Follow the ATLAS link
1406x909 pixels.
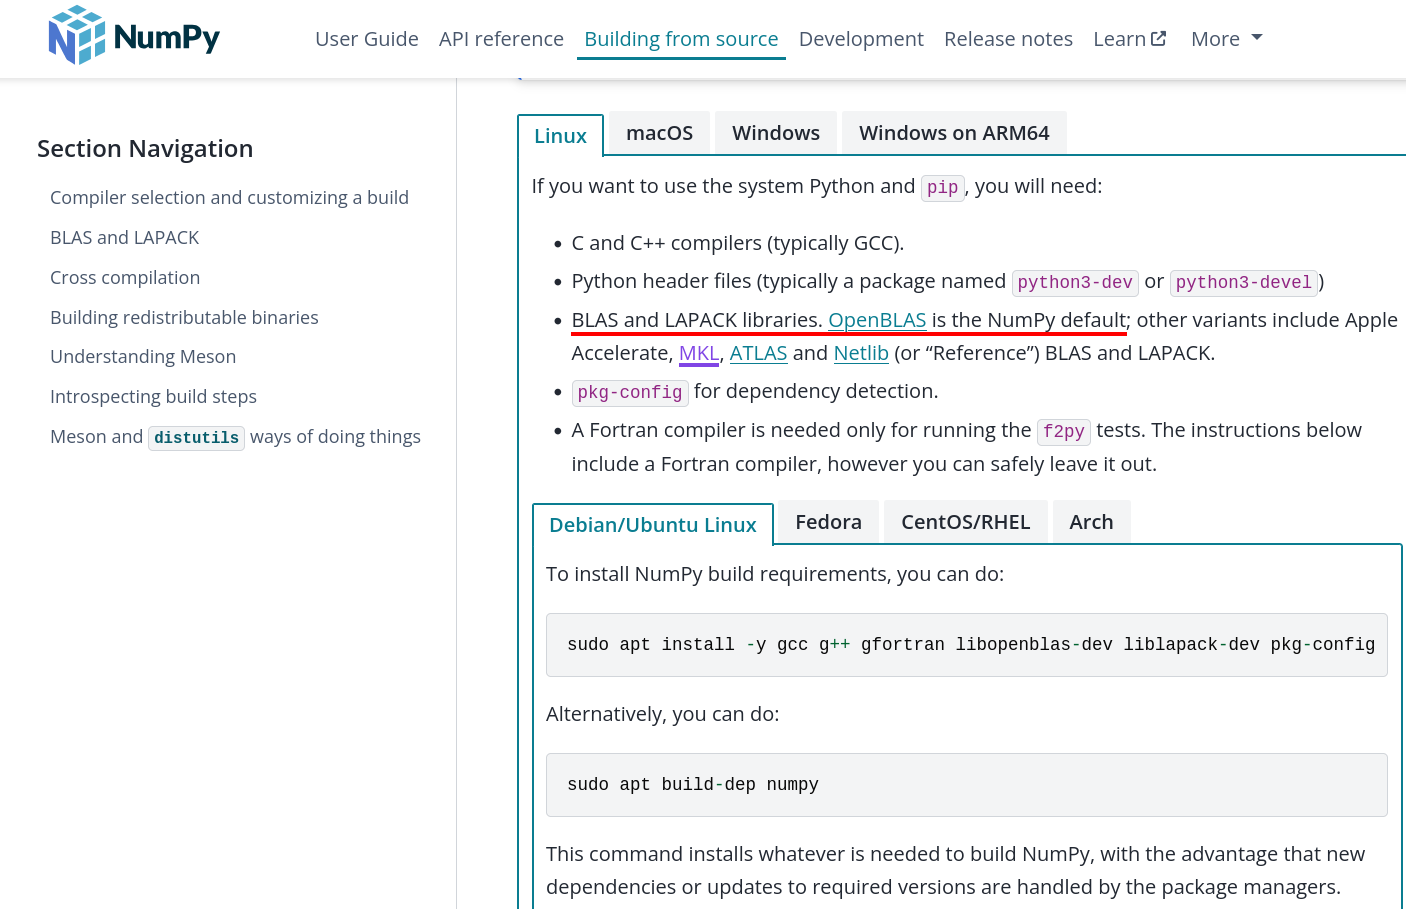(758, 353)
